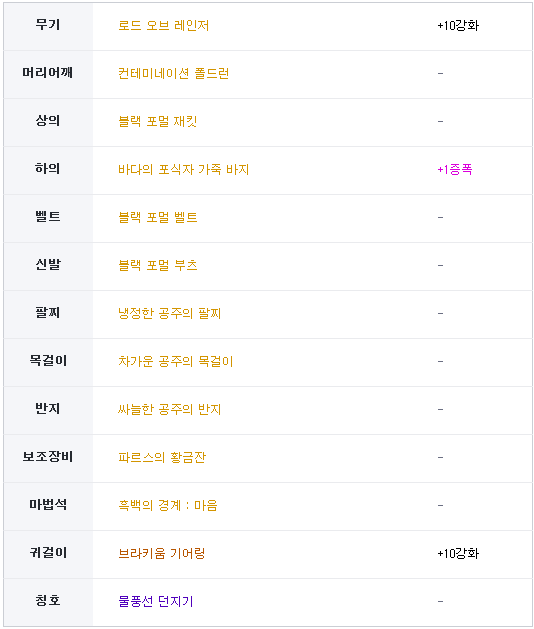Viewport: 534px width, 629px height.
Task: Open the 파르스의 황금잔 item link
Action: pyautogui.click(x=162, y=458)
